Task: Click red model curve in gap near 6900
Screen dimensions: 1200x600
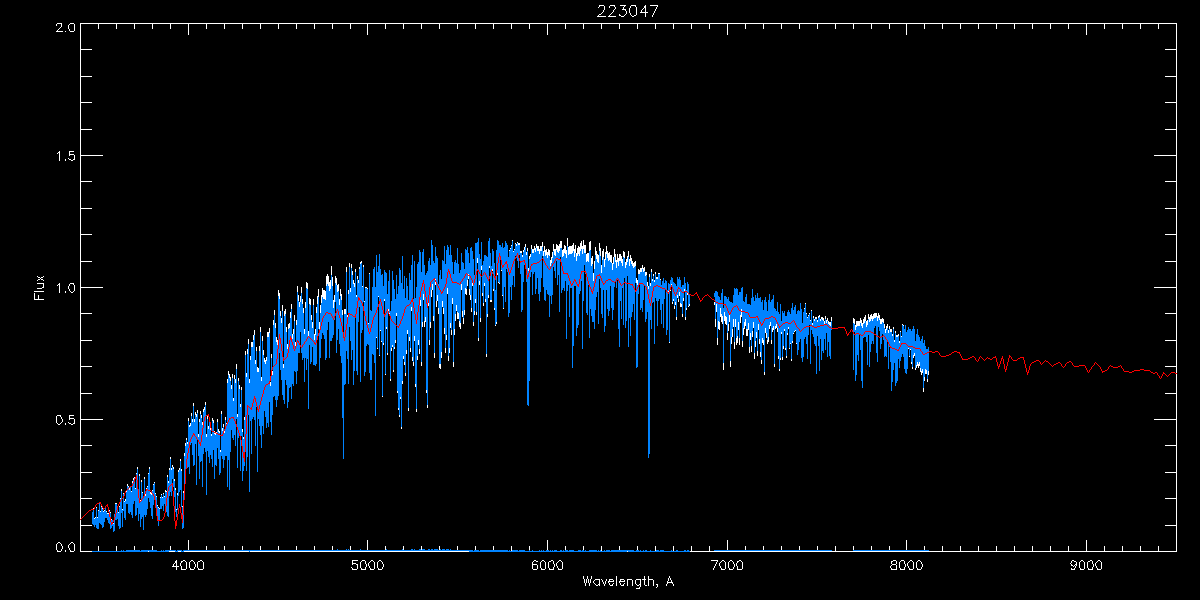Action: tap(702, 297)
